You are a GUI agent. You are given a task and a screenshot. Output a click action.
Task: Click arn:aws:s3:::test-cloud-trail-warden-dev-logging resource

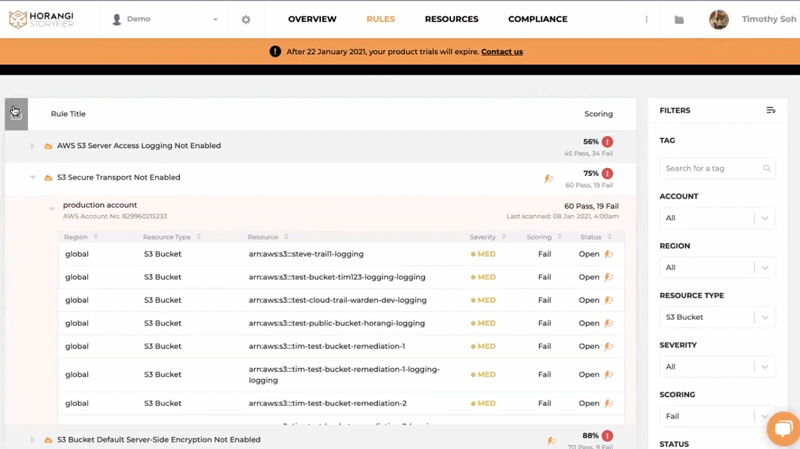pos(337,300)
